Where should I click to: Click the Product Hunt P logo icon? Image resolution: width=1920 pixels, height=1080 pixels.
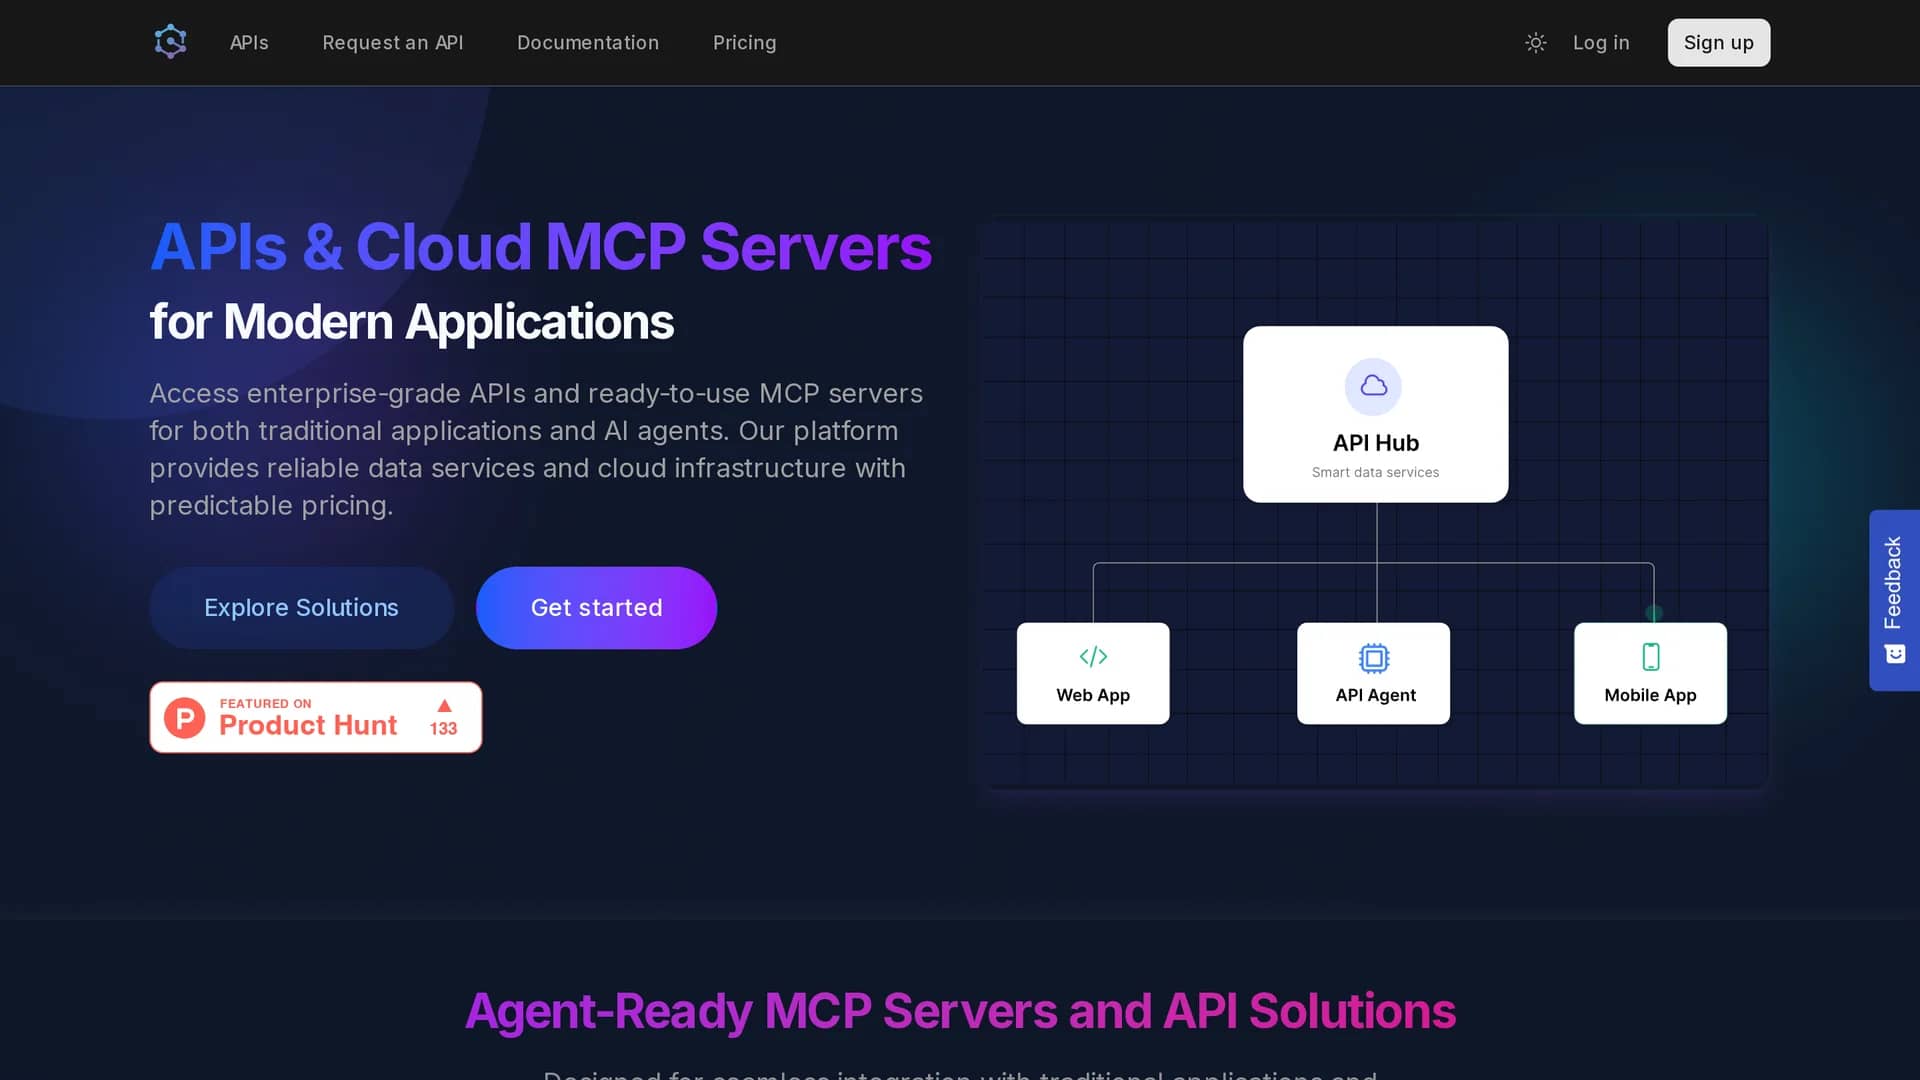[185, 718]
